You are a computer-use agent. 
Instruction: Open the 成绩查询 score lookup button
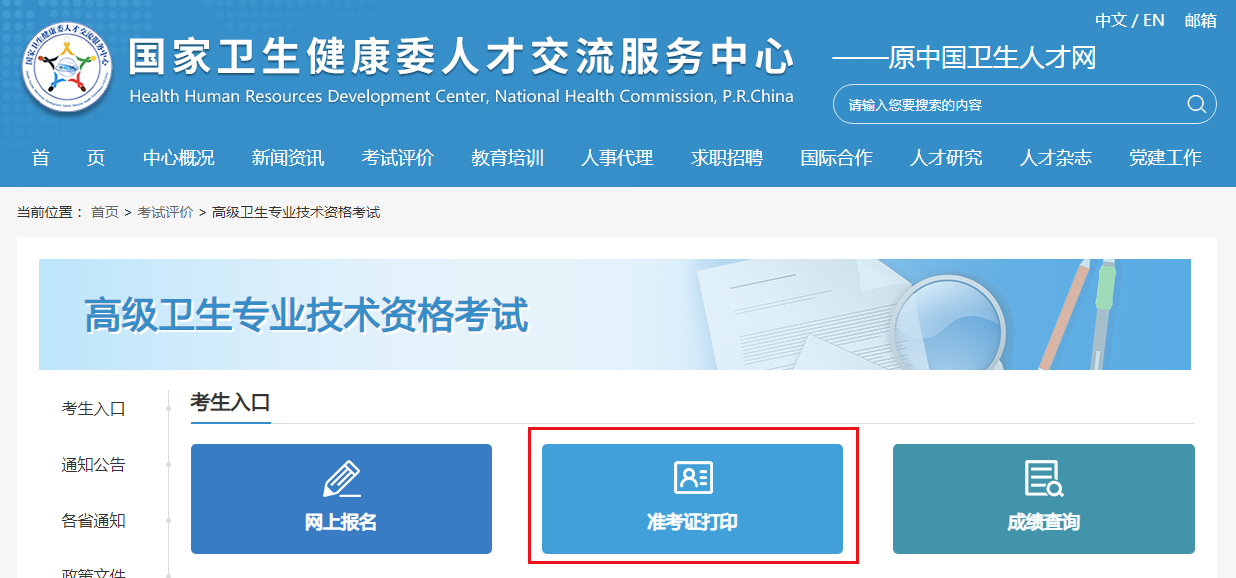point(1044,499)
